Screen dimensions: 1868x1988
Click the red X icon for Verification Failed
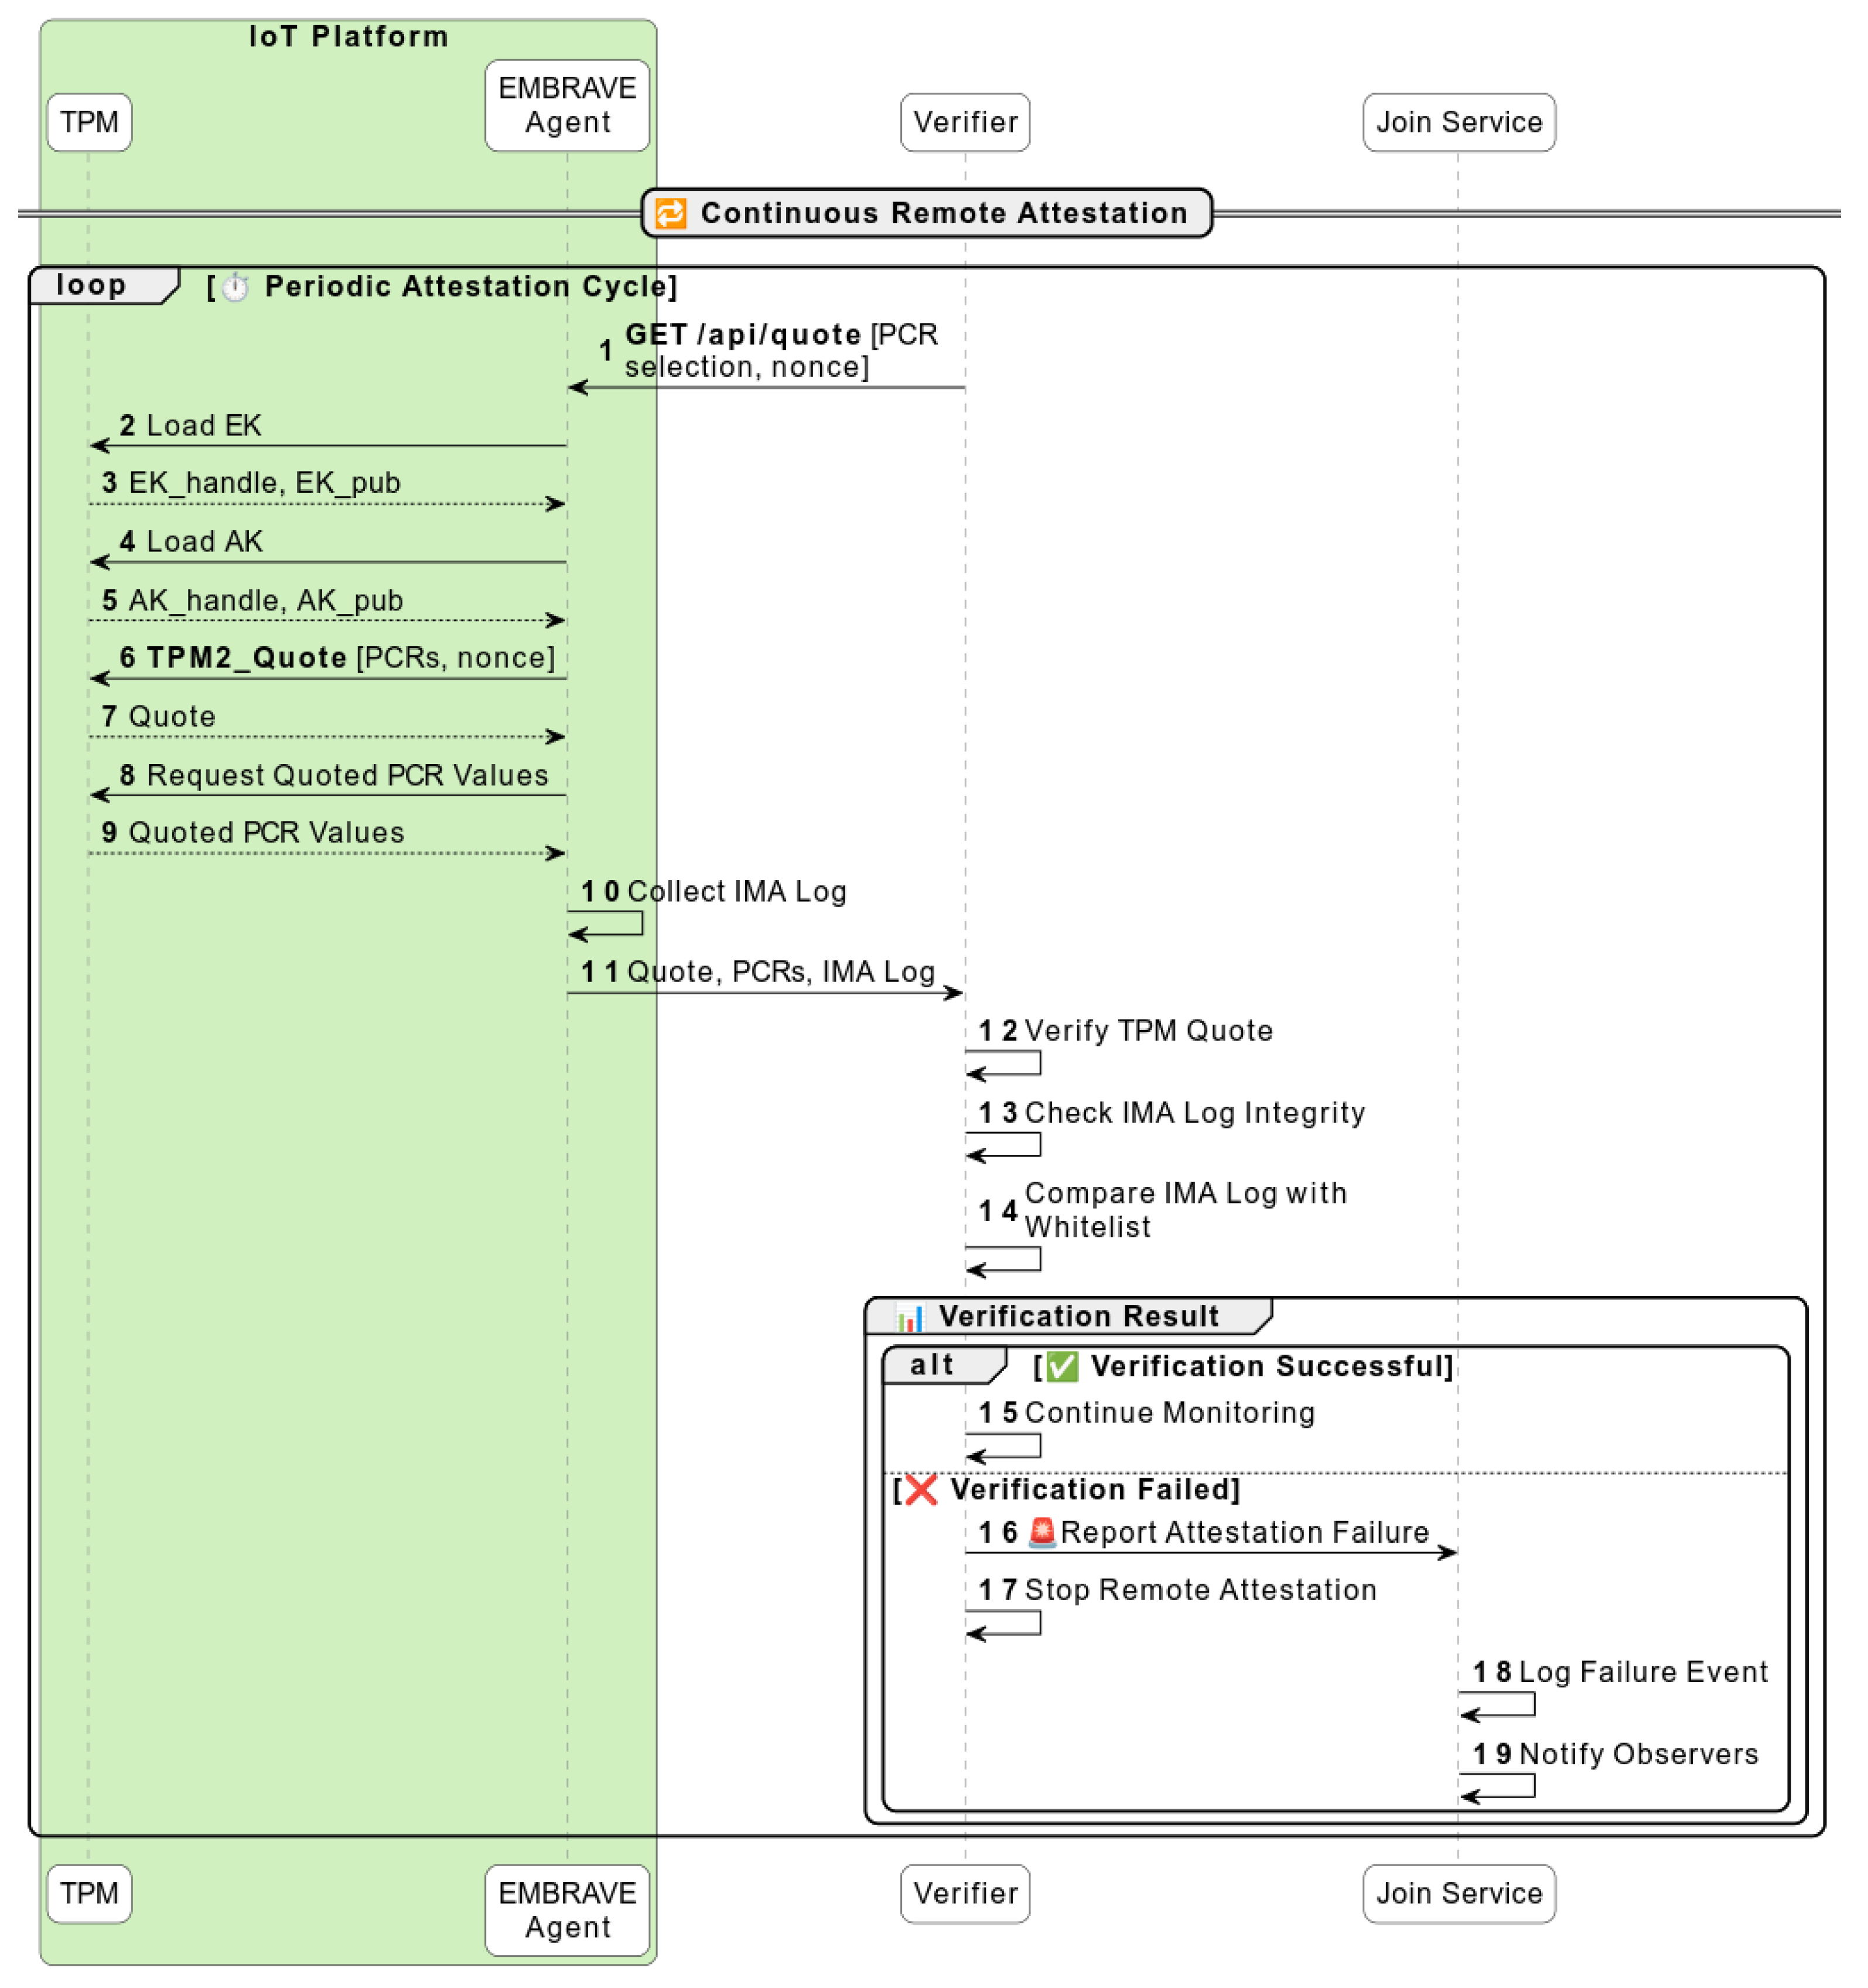920,1490
